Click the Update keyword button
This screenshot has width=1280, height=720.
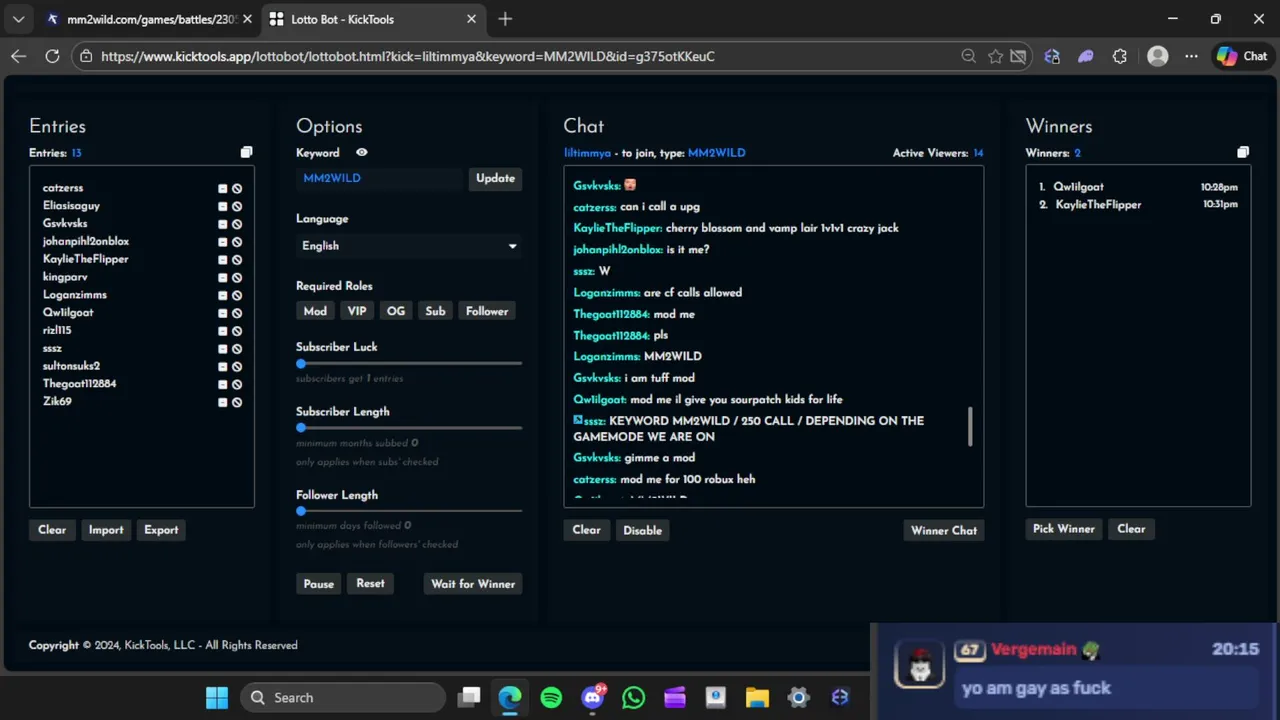pyautogui.click(x=495, y=178)
